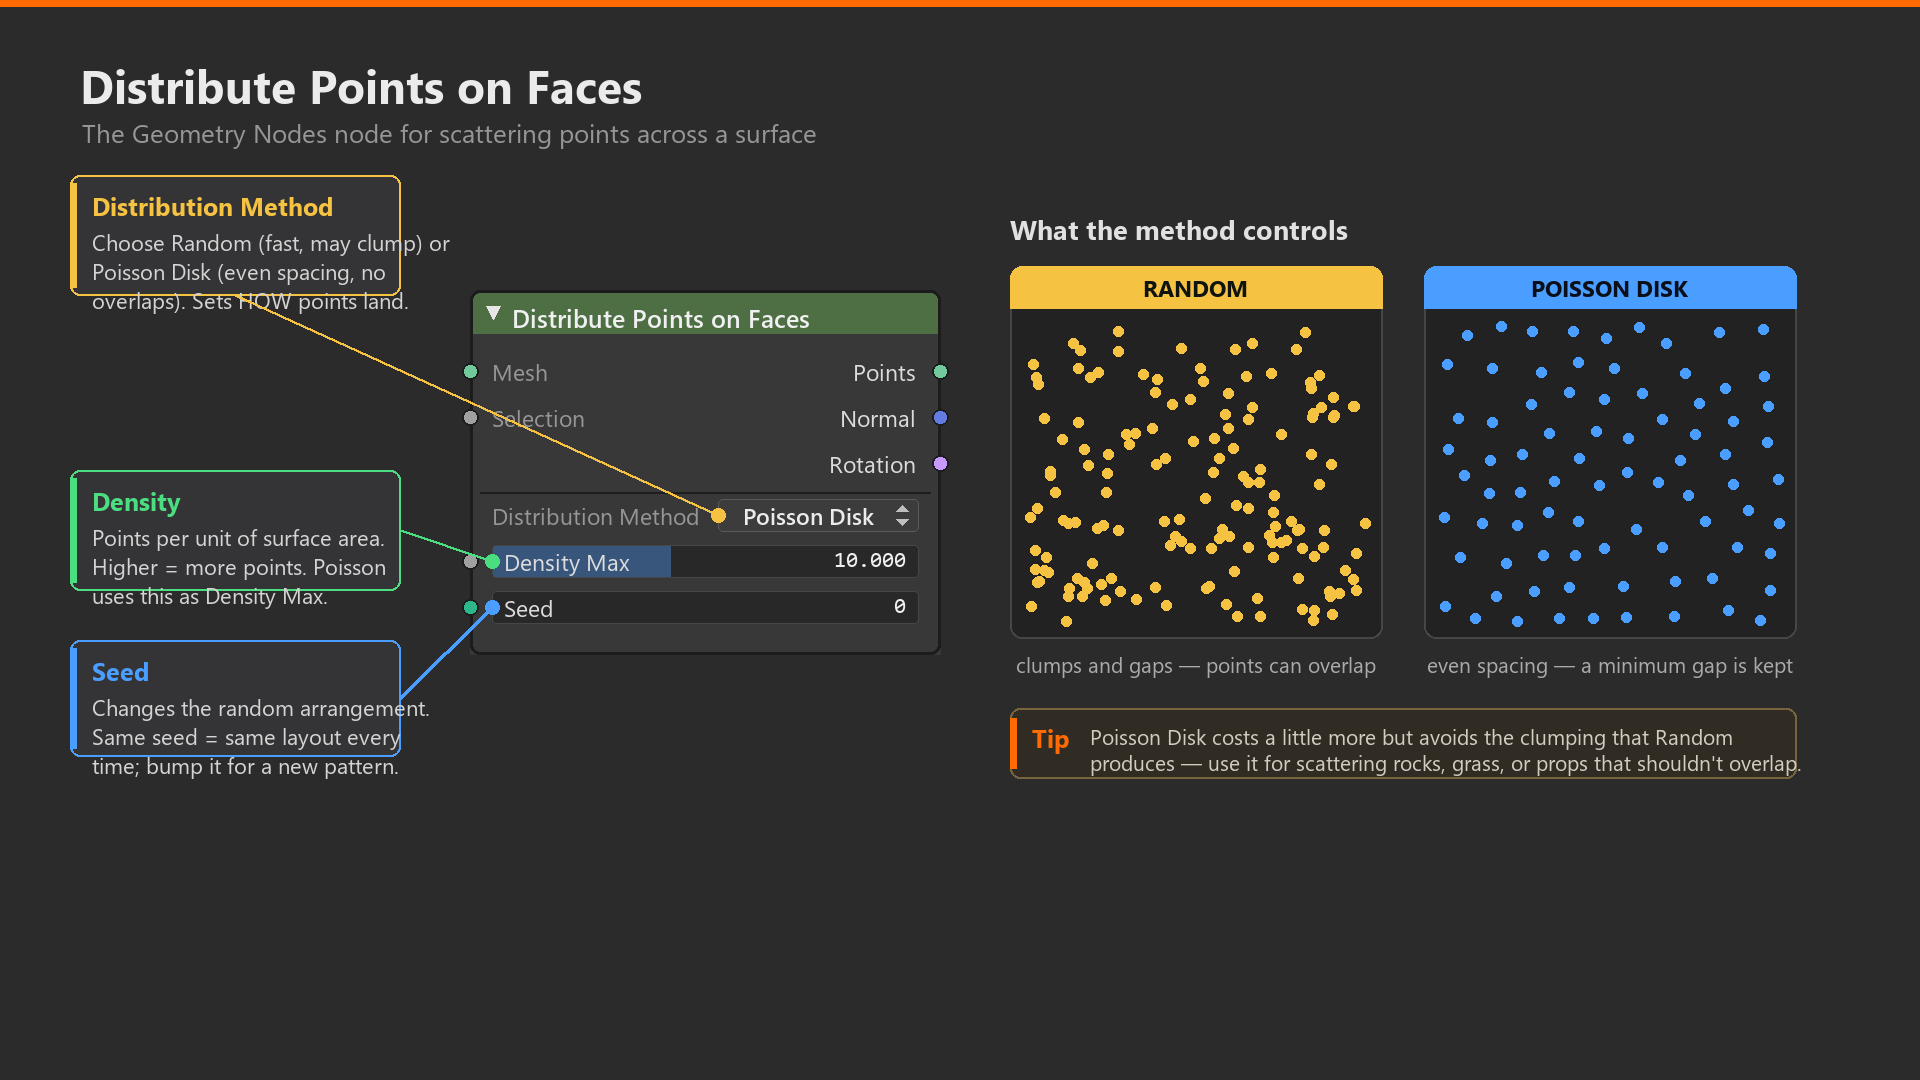Click the Normal label in the node
The image size is (1920, 1080).
pyautogui.click(x=877, y=419)
